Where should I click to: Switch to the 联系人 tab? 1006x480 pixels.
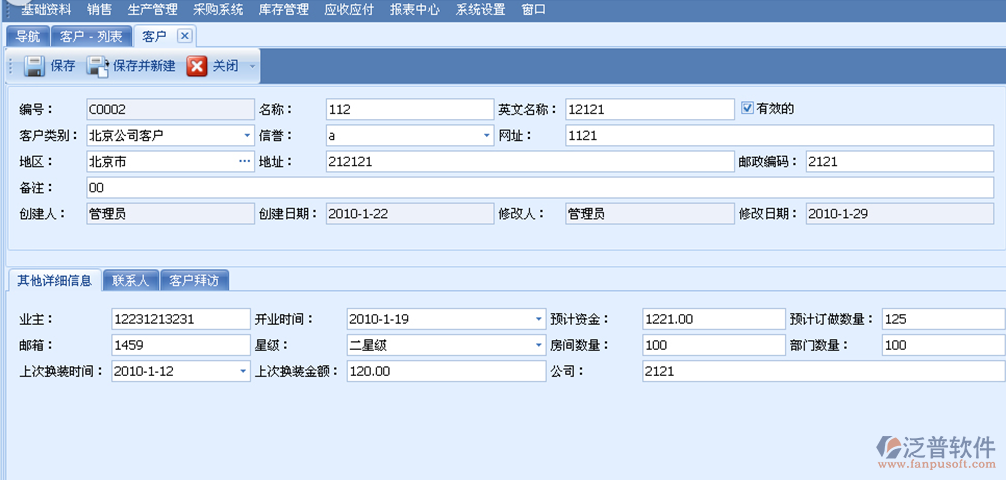coord(130,280)
